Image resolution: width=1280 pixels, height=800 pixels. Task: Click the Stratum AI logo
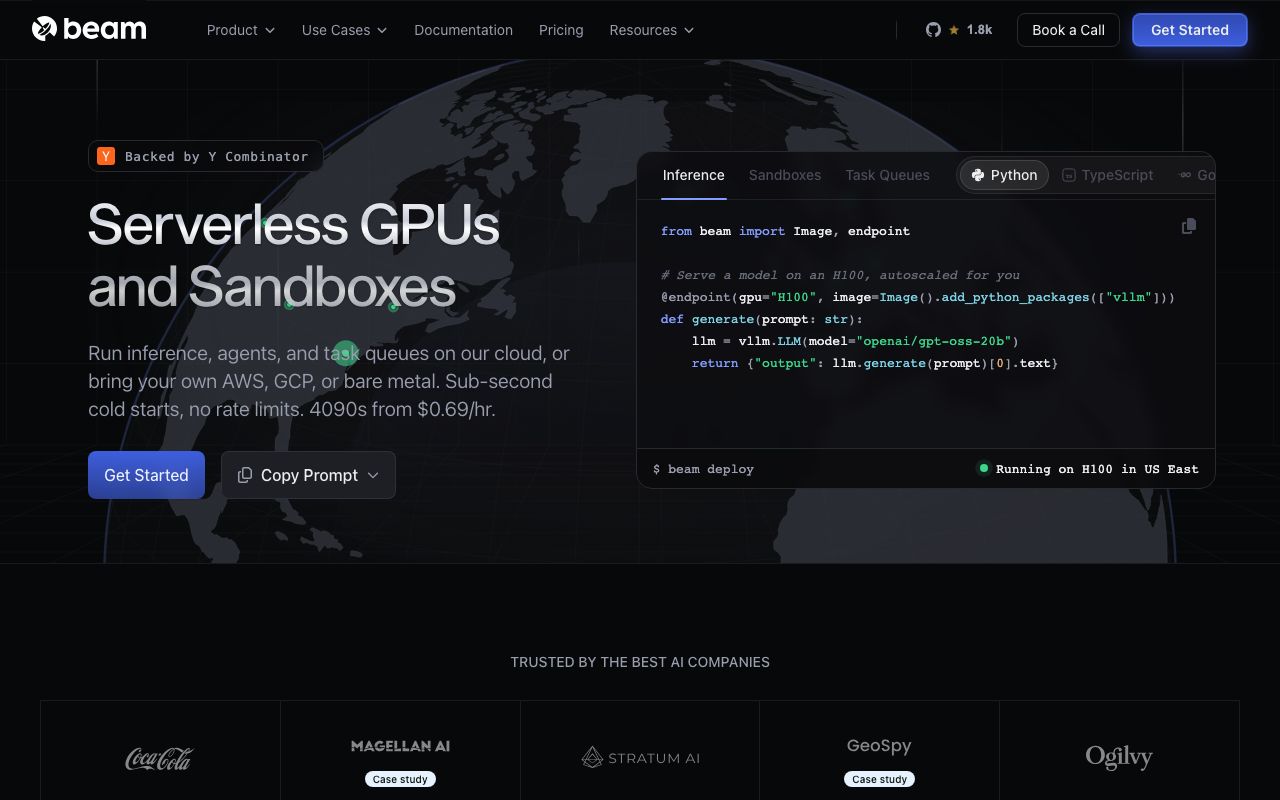click(640, 758)
